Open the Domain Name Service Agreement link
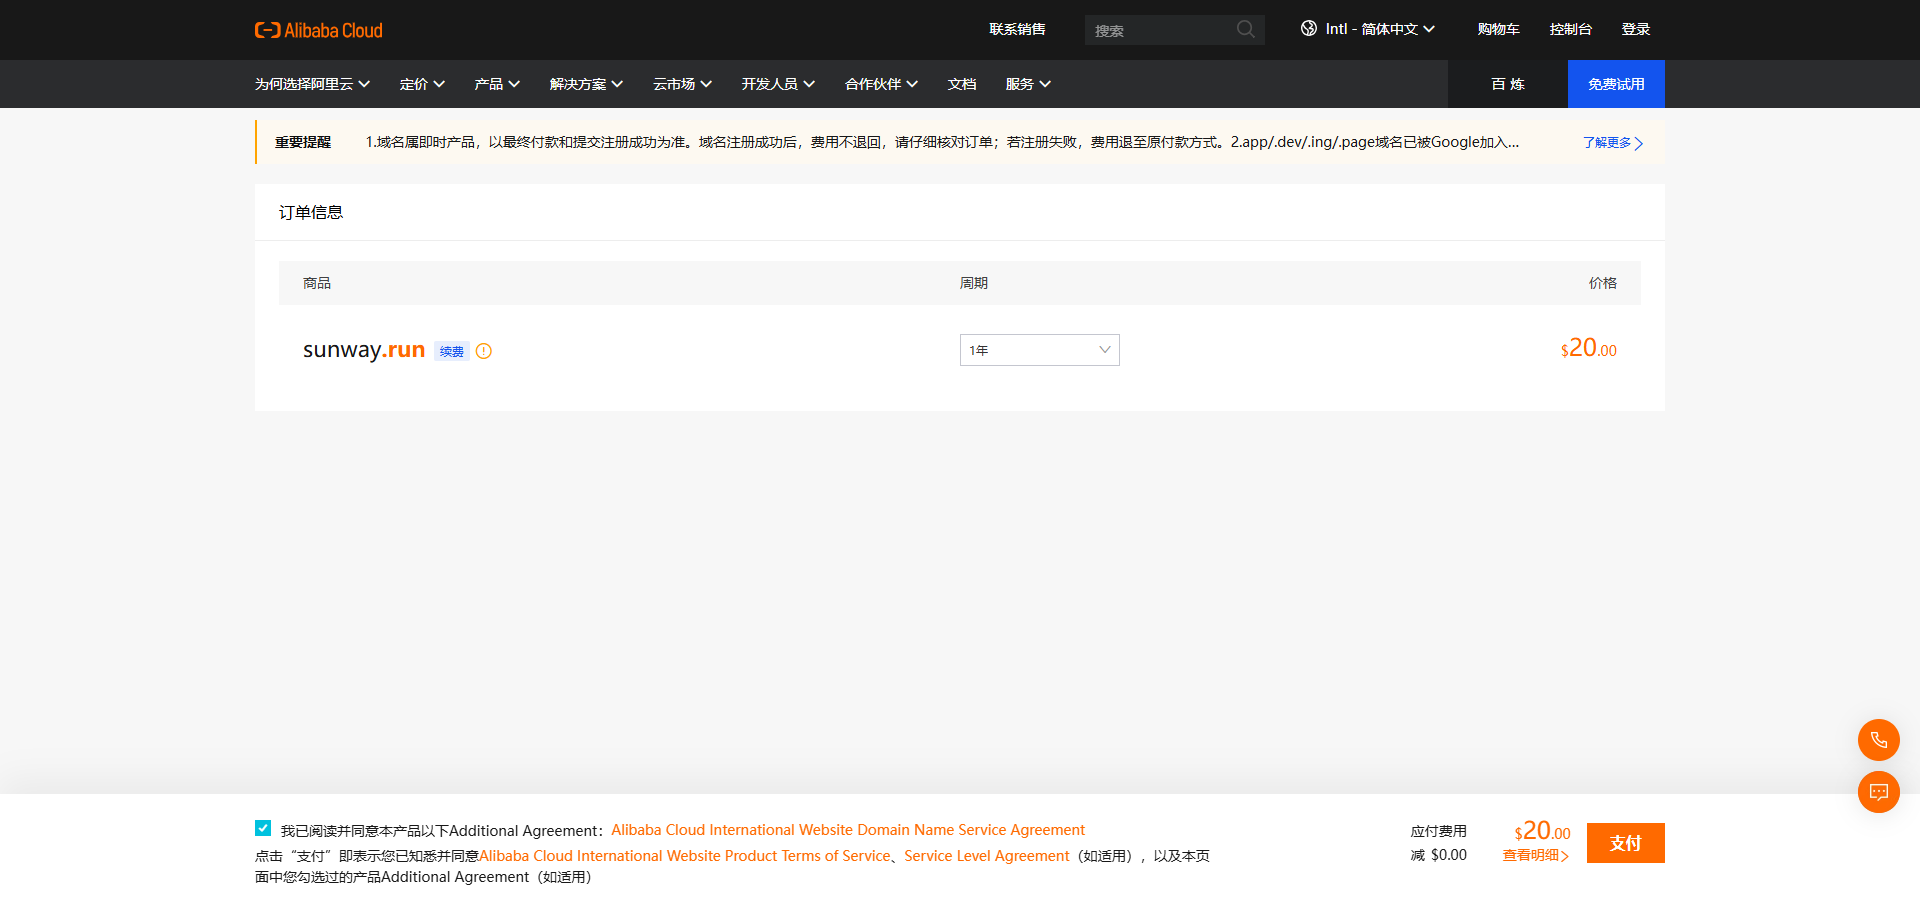Image resolution: width=1920 pixels, height=911 pixels. coord(847,829)
